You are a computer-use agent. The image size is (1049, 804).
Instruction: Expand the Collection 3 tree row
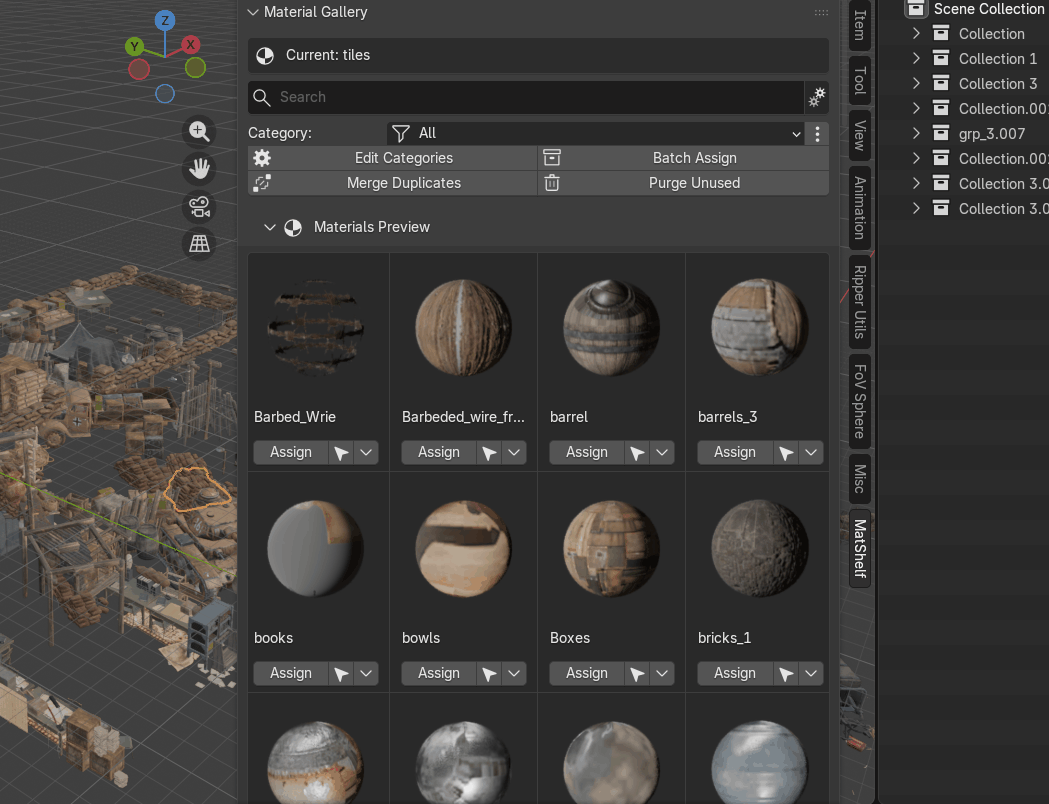[x=917, y=84]
